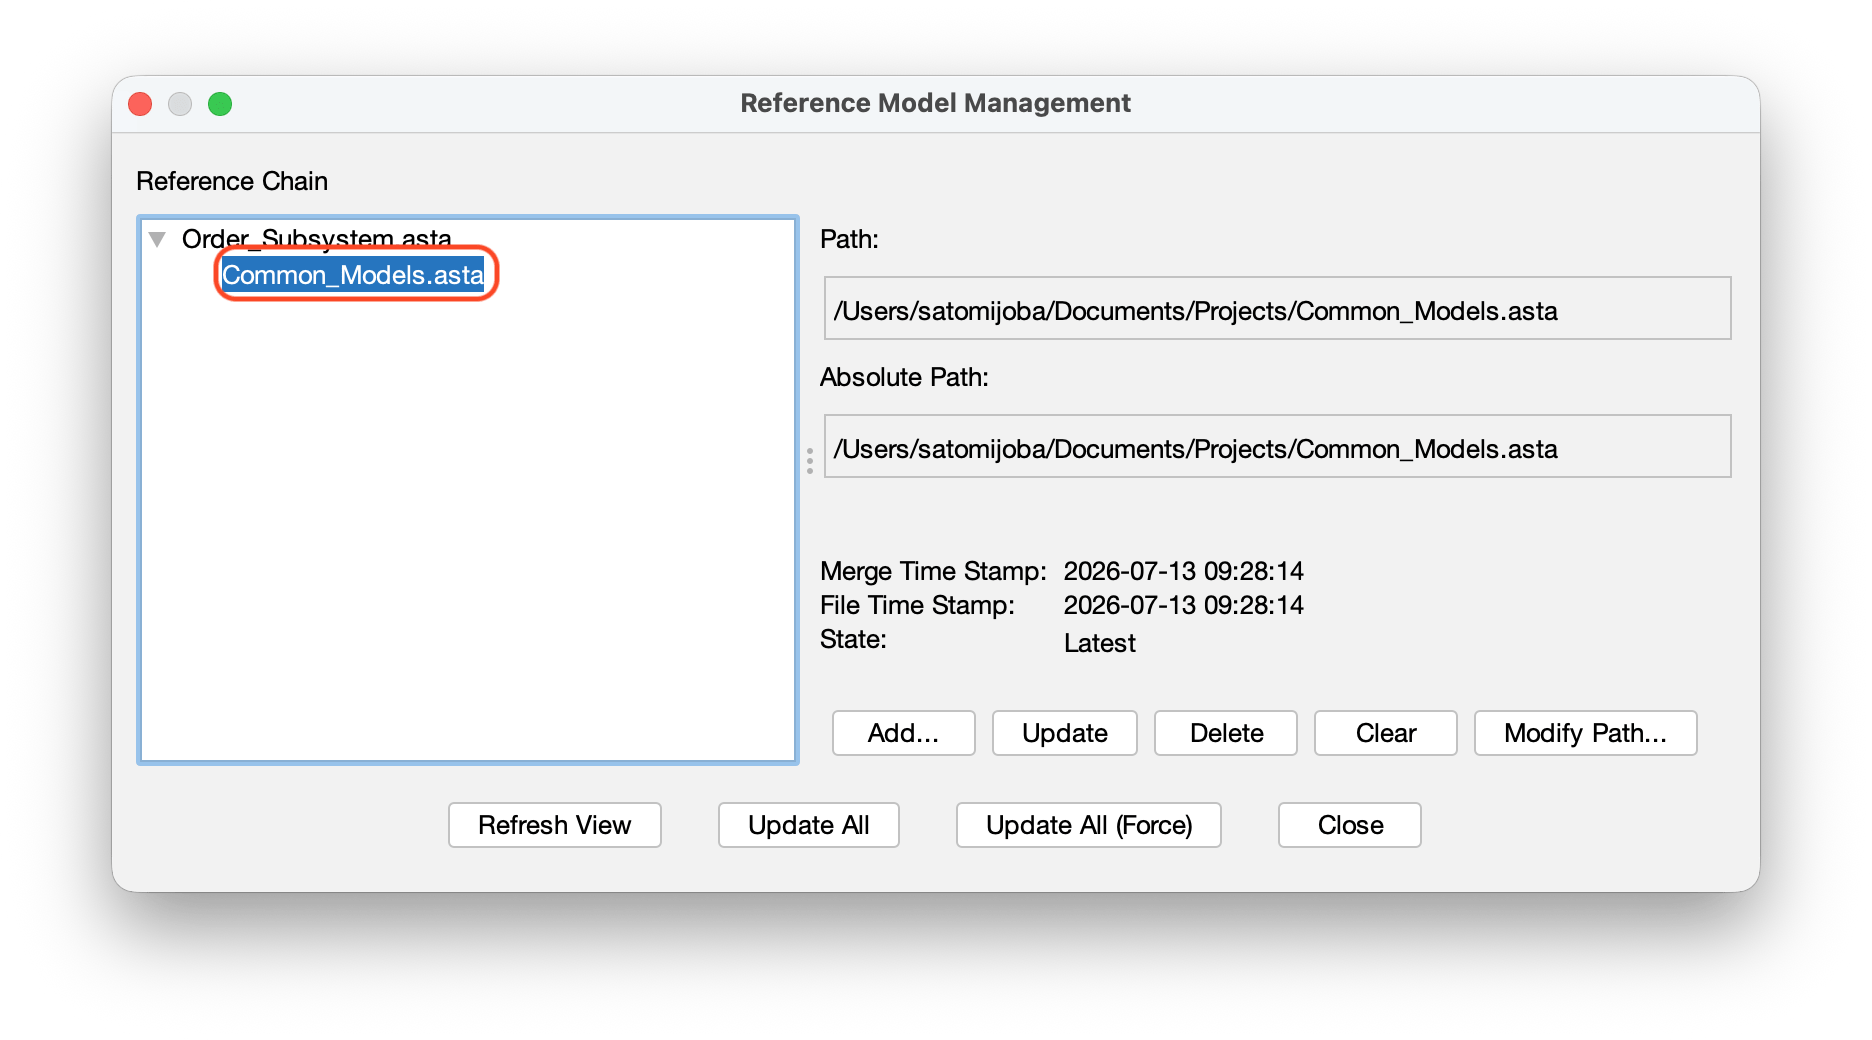Click the Path text field

click(1277, 309)
